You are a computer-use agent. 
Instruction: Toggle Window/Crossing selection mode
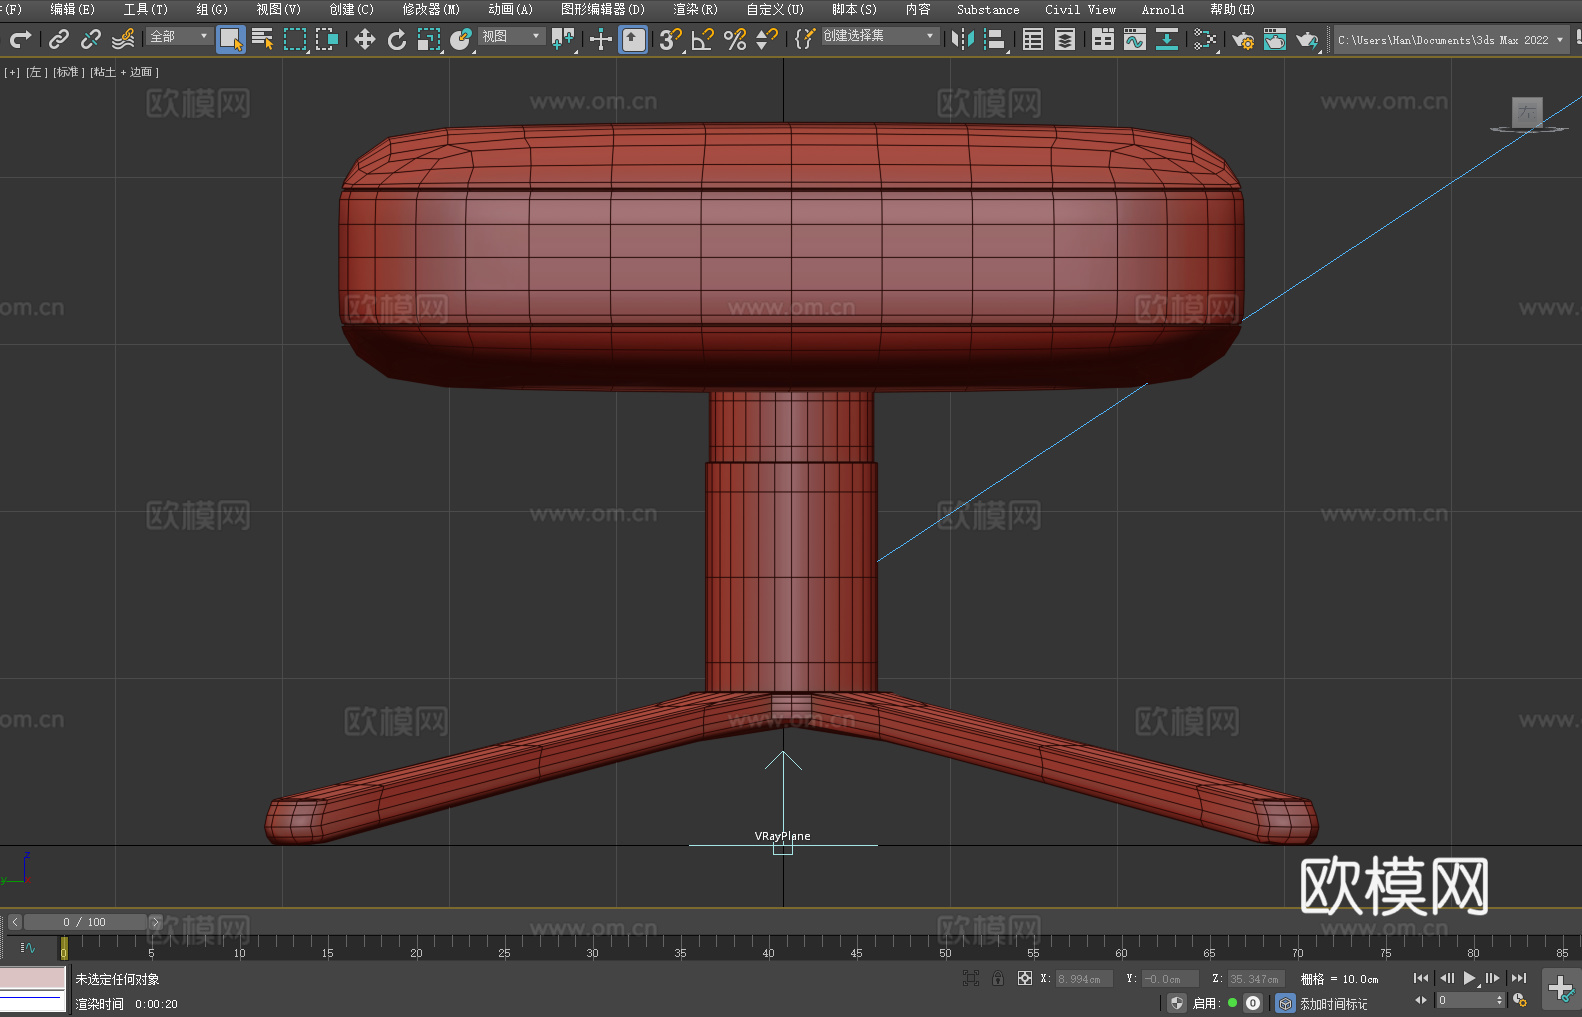[x=327, y=39]
